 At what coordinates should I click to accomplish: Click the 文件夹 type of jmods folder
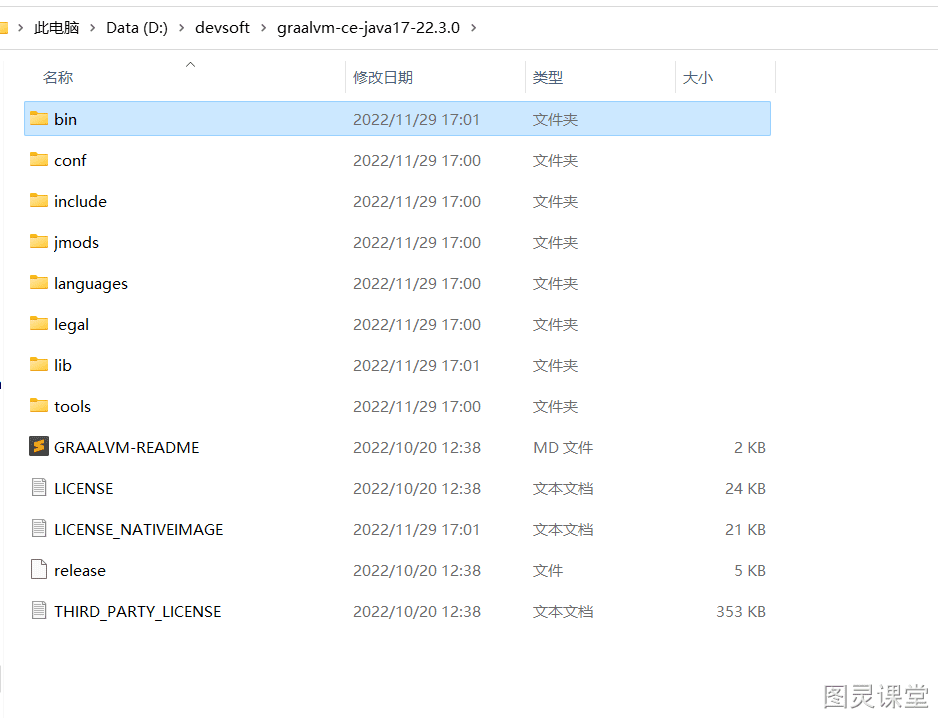pyautogui.click(x=555, y=242)
